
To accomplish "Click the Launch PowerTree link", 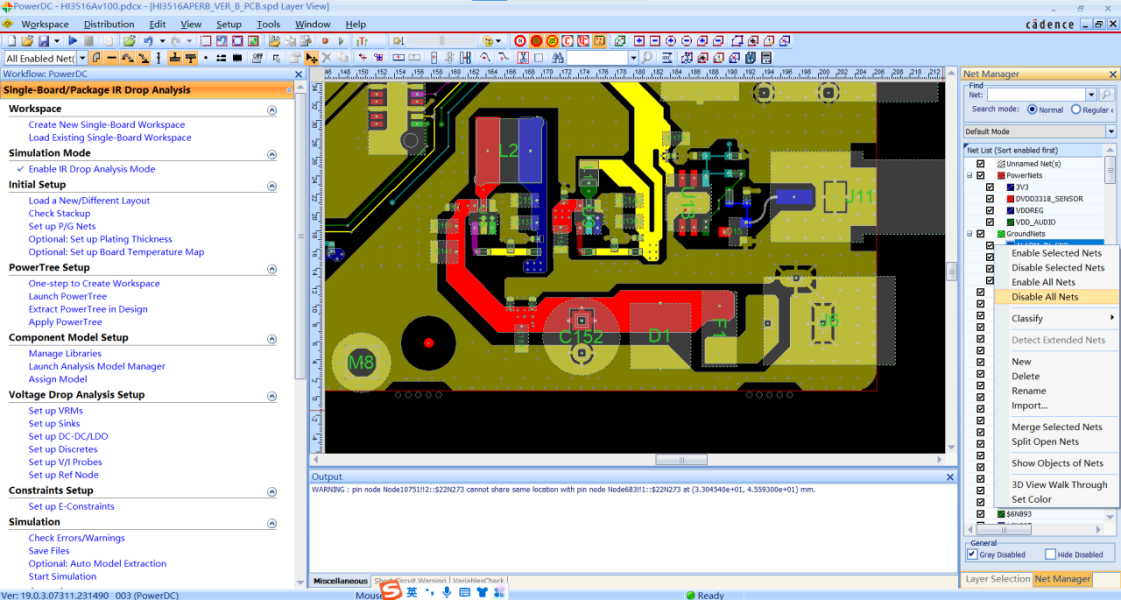I will click(67, 296).
